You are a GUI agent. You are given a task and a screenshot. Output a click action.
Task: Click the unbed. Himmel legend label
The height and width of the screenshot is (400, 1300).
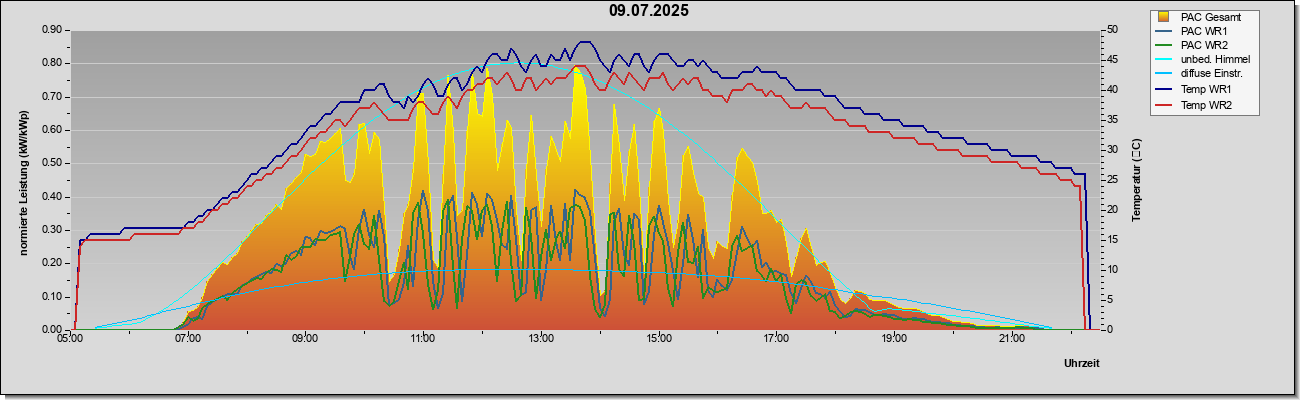[x=1215, y=60]
